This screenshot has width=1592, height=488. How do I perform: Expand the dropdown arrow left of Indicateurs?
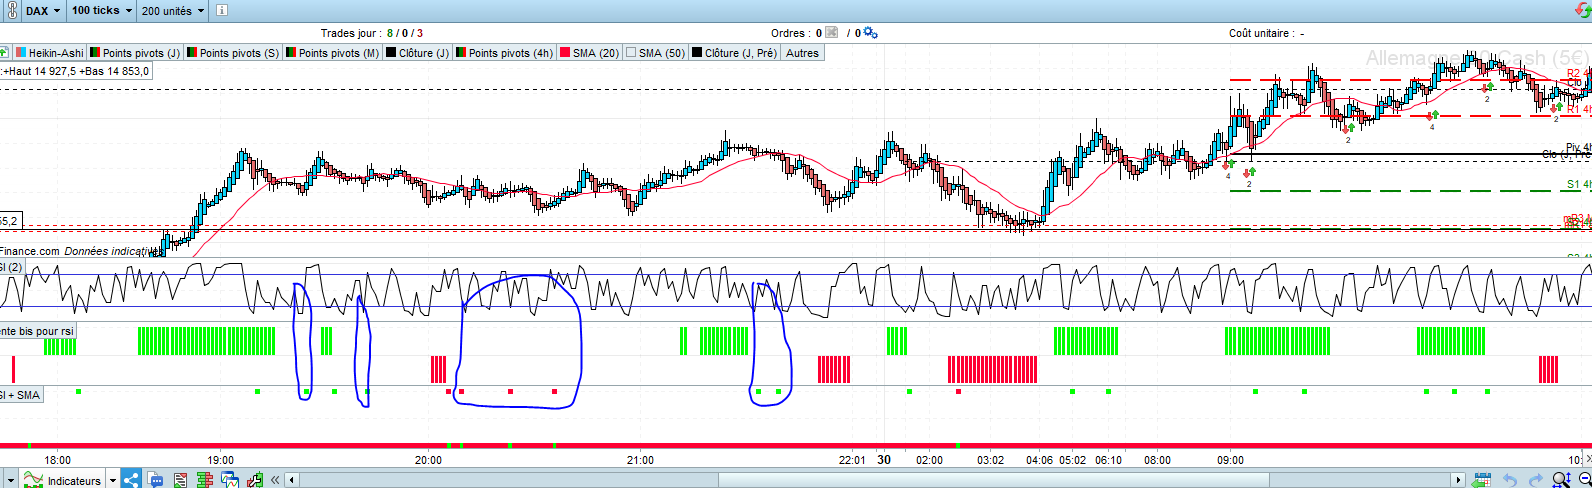click(9, 480)
